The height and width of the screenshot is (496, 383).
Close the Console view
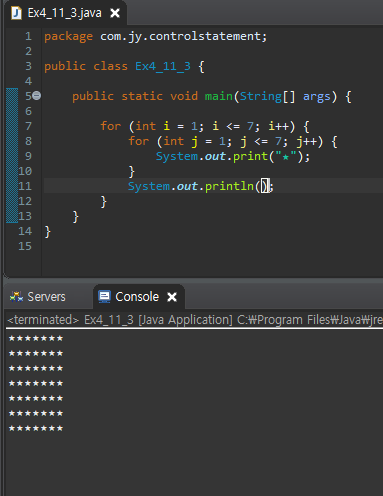(172, 297)
